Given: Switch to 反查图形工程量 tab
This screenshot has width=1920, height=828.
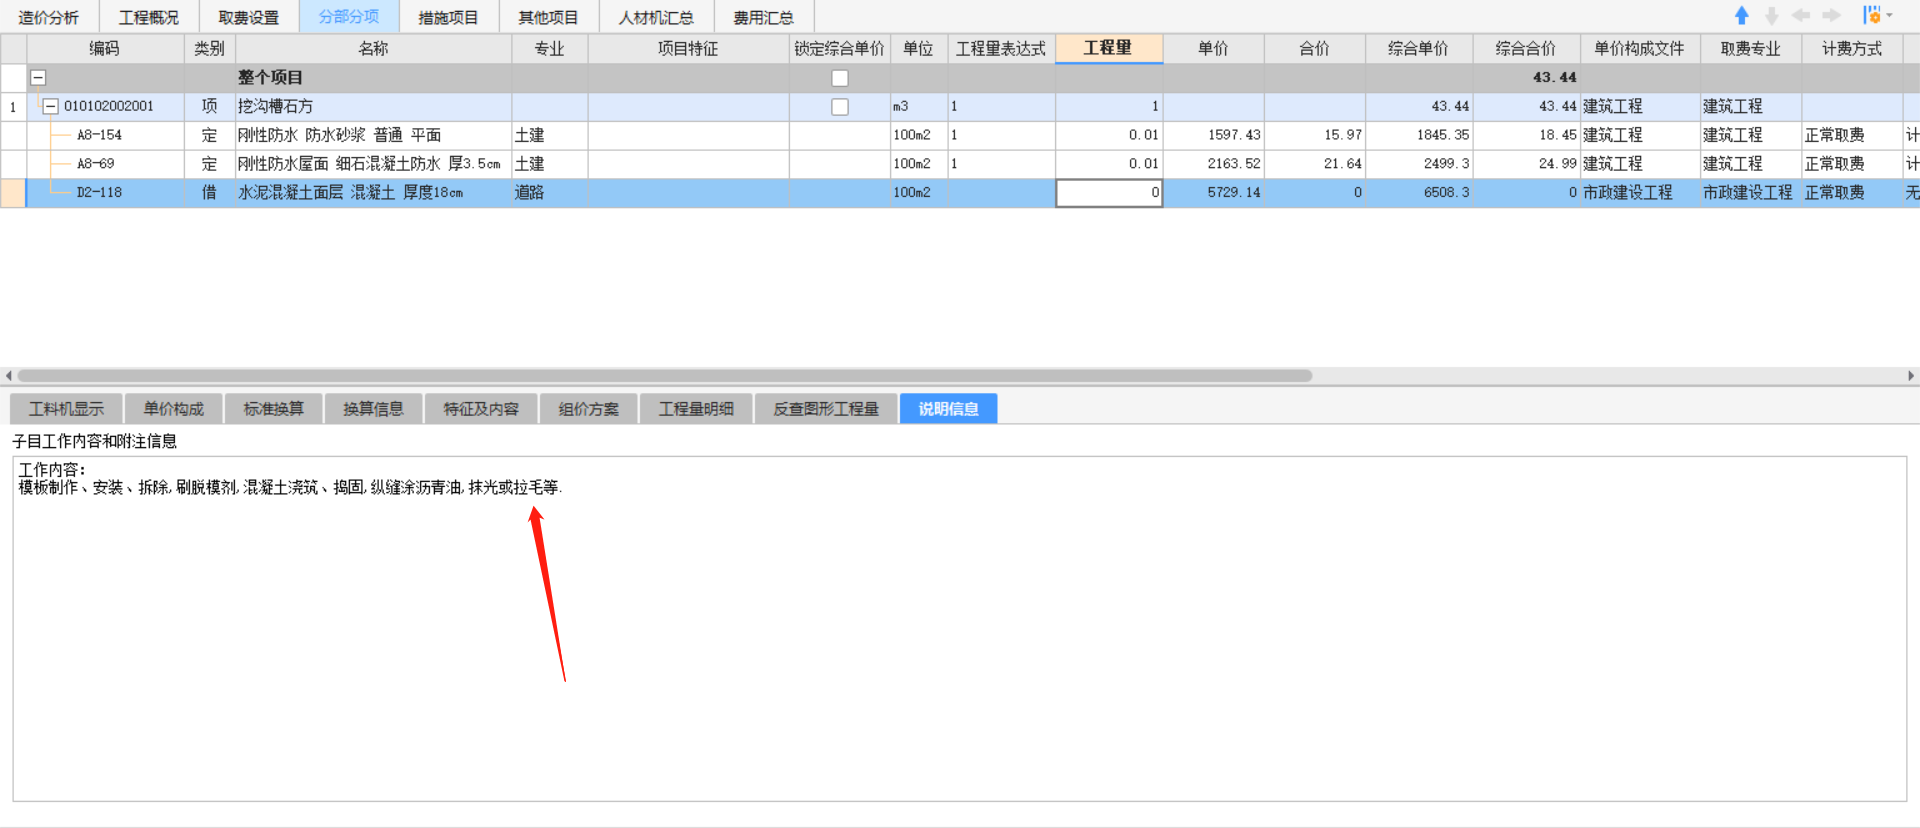Looking at the screenshot, I should tap(826, 409).
